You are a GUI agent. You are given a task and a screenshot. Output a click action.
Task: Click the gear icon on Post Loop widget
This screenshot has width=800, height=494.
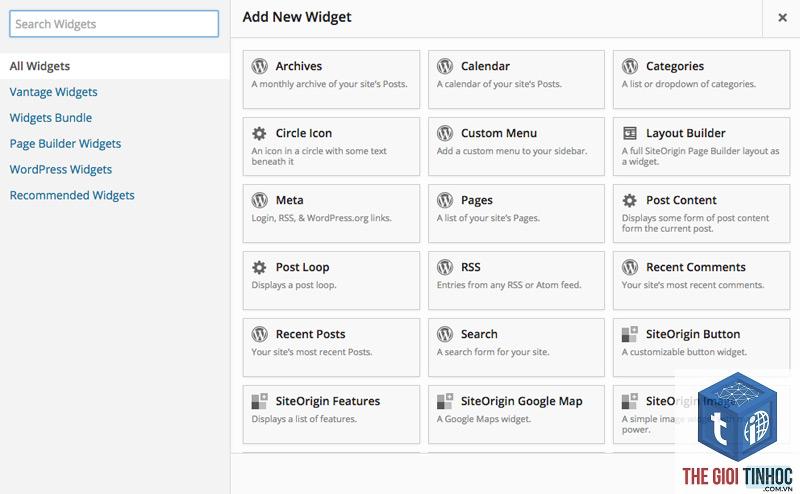tap(259, 267)
